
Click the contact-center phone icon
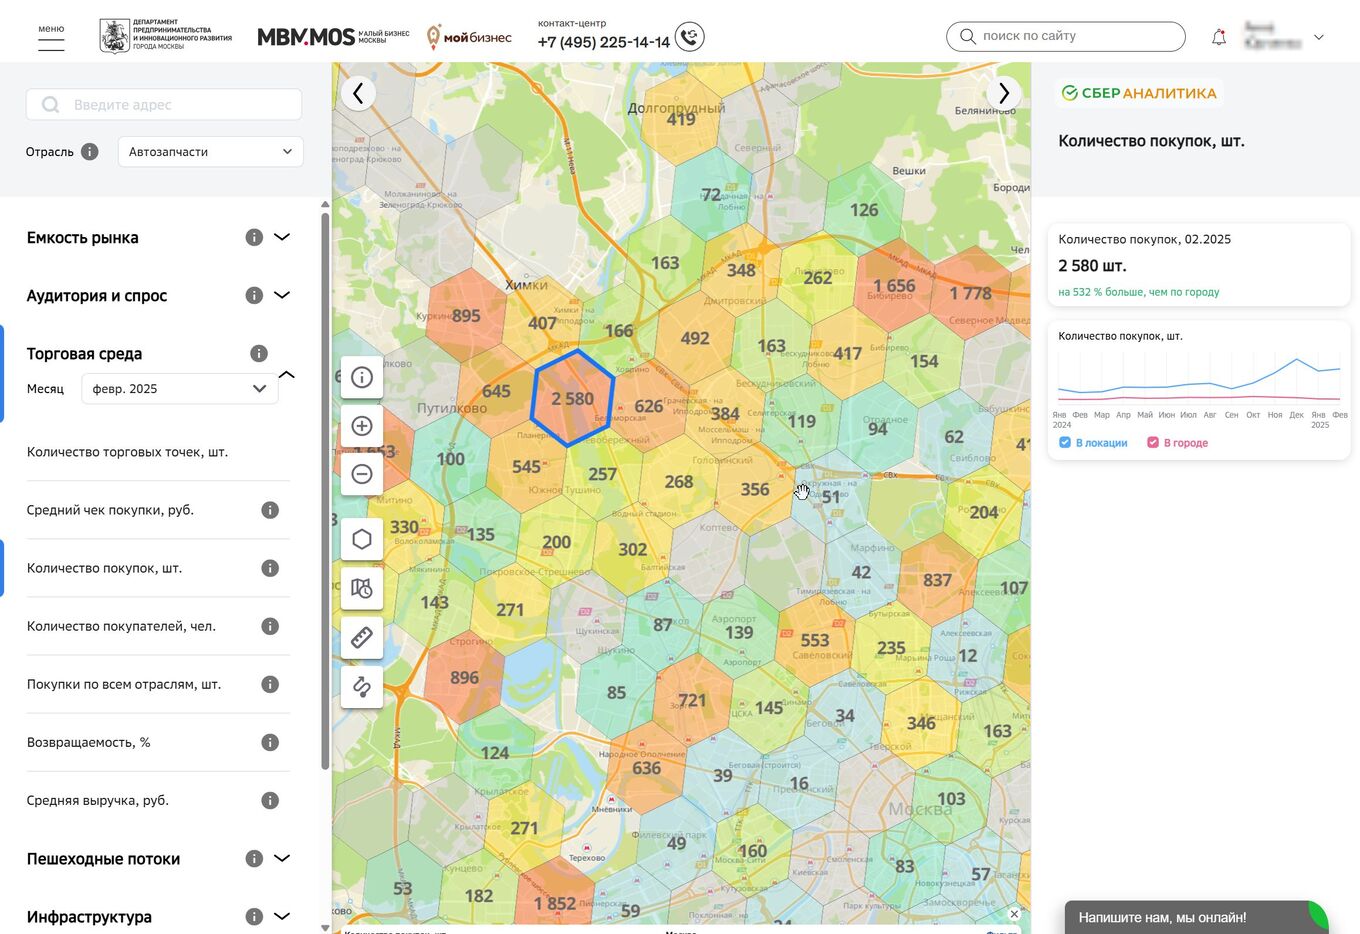[x=689, y=37]
